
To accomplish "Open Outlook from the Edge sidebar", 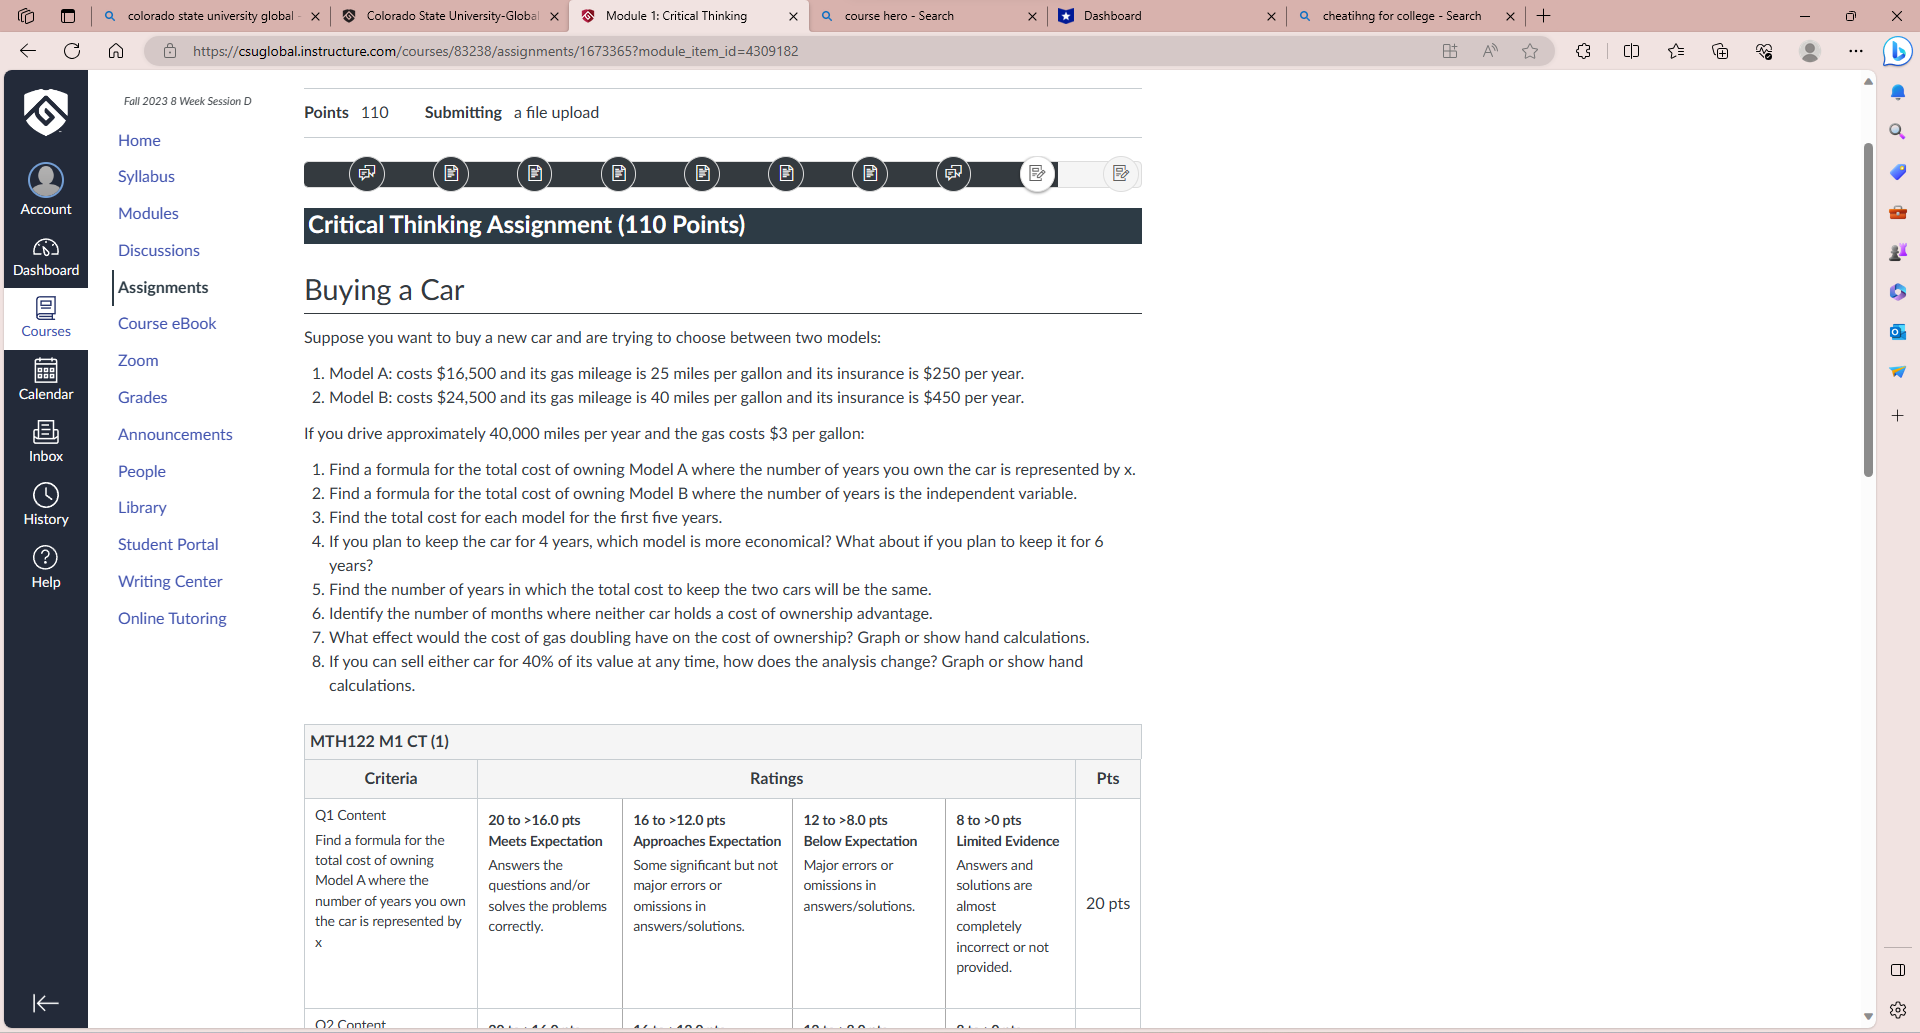I will [x=1900, y=332].
